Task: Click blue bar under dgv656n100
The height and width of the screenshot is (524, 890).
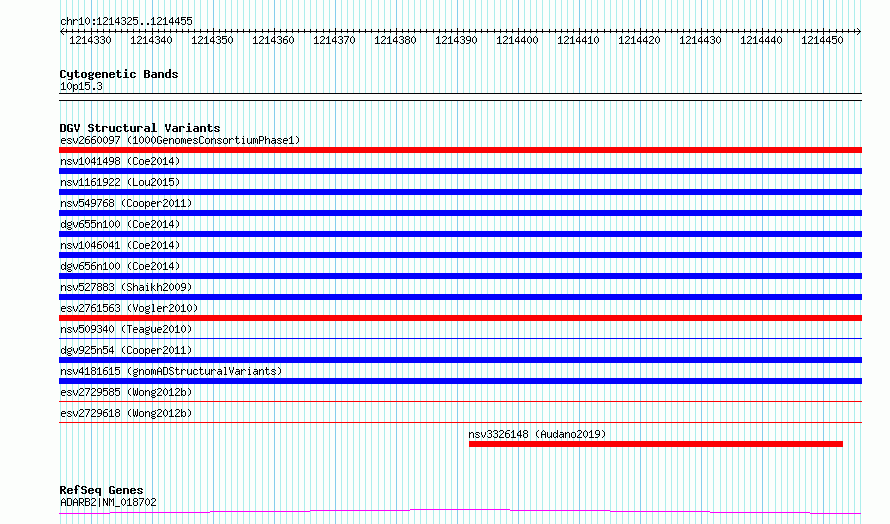Action: [x=460, y=276]
